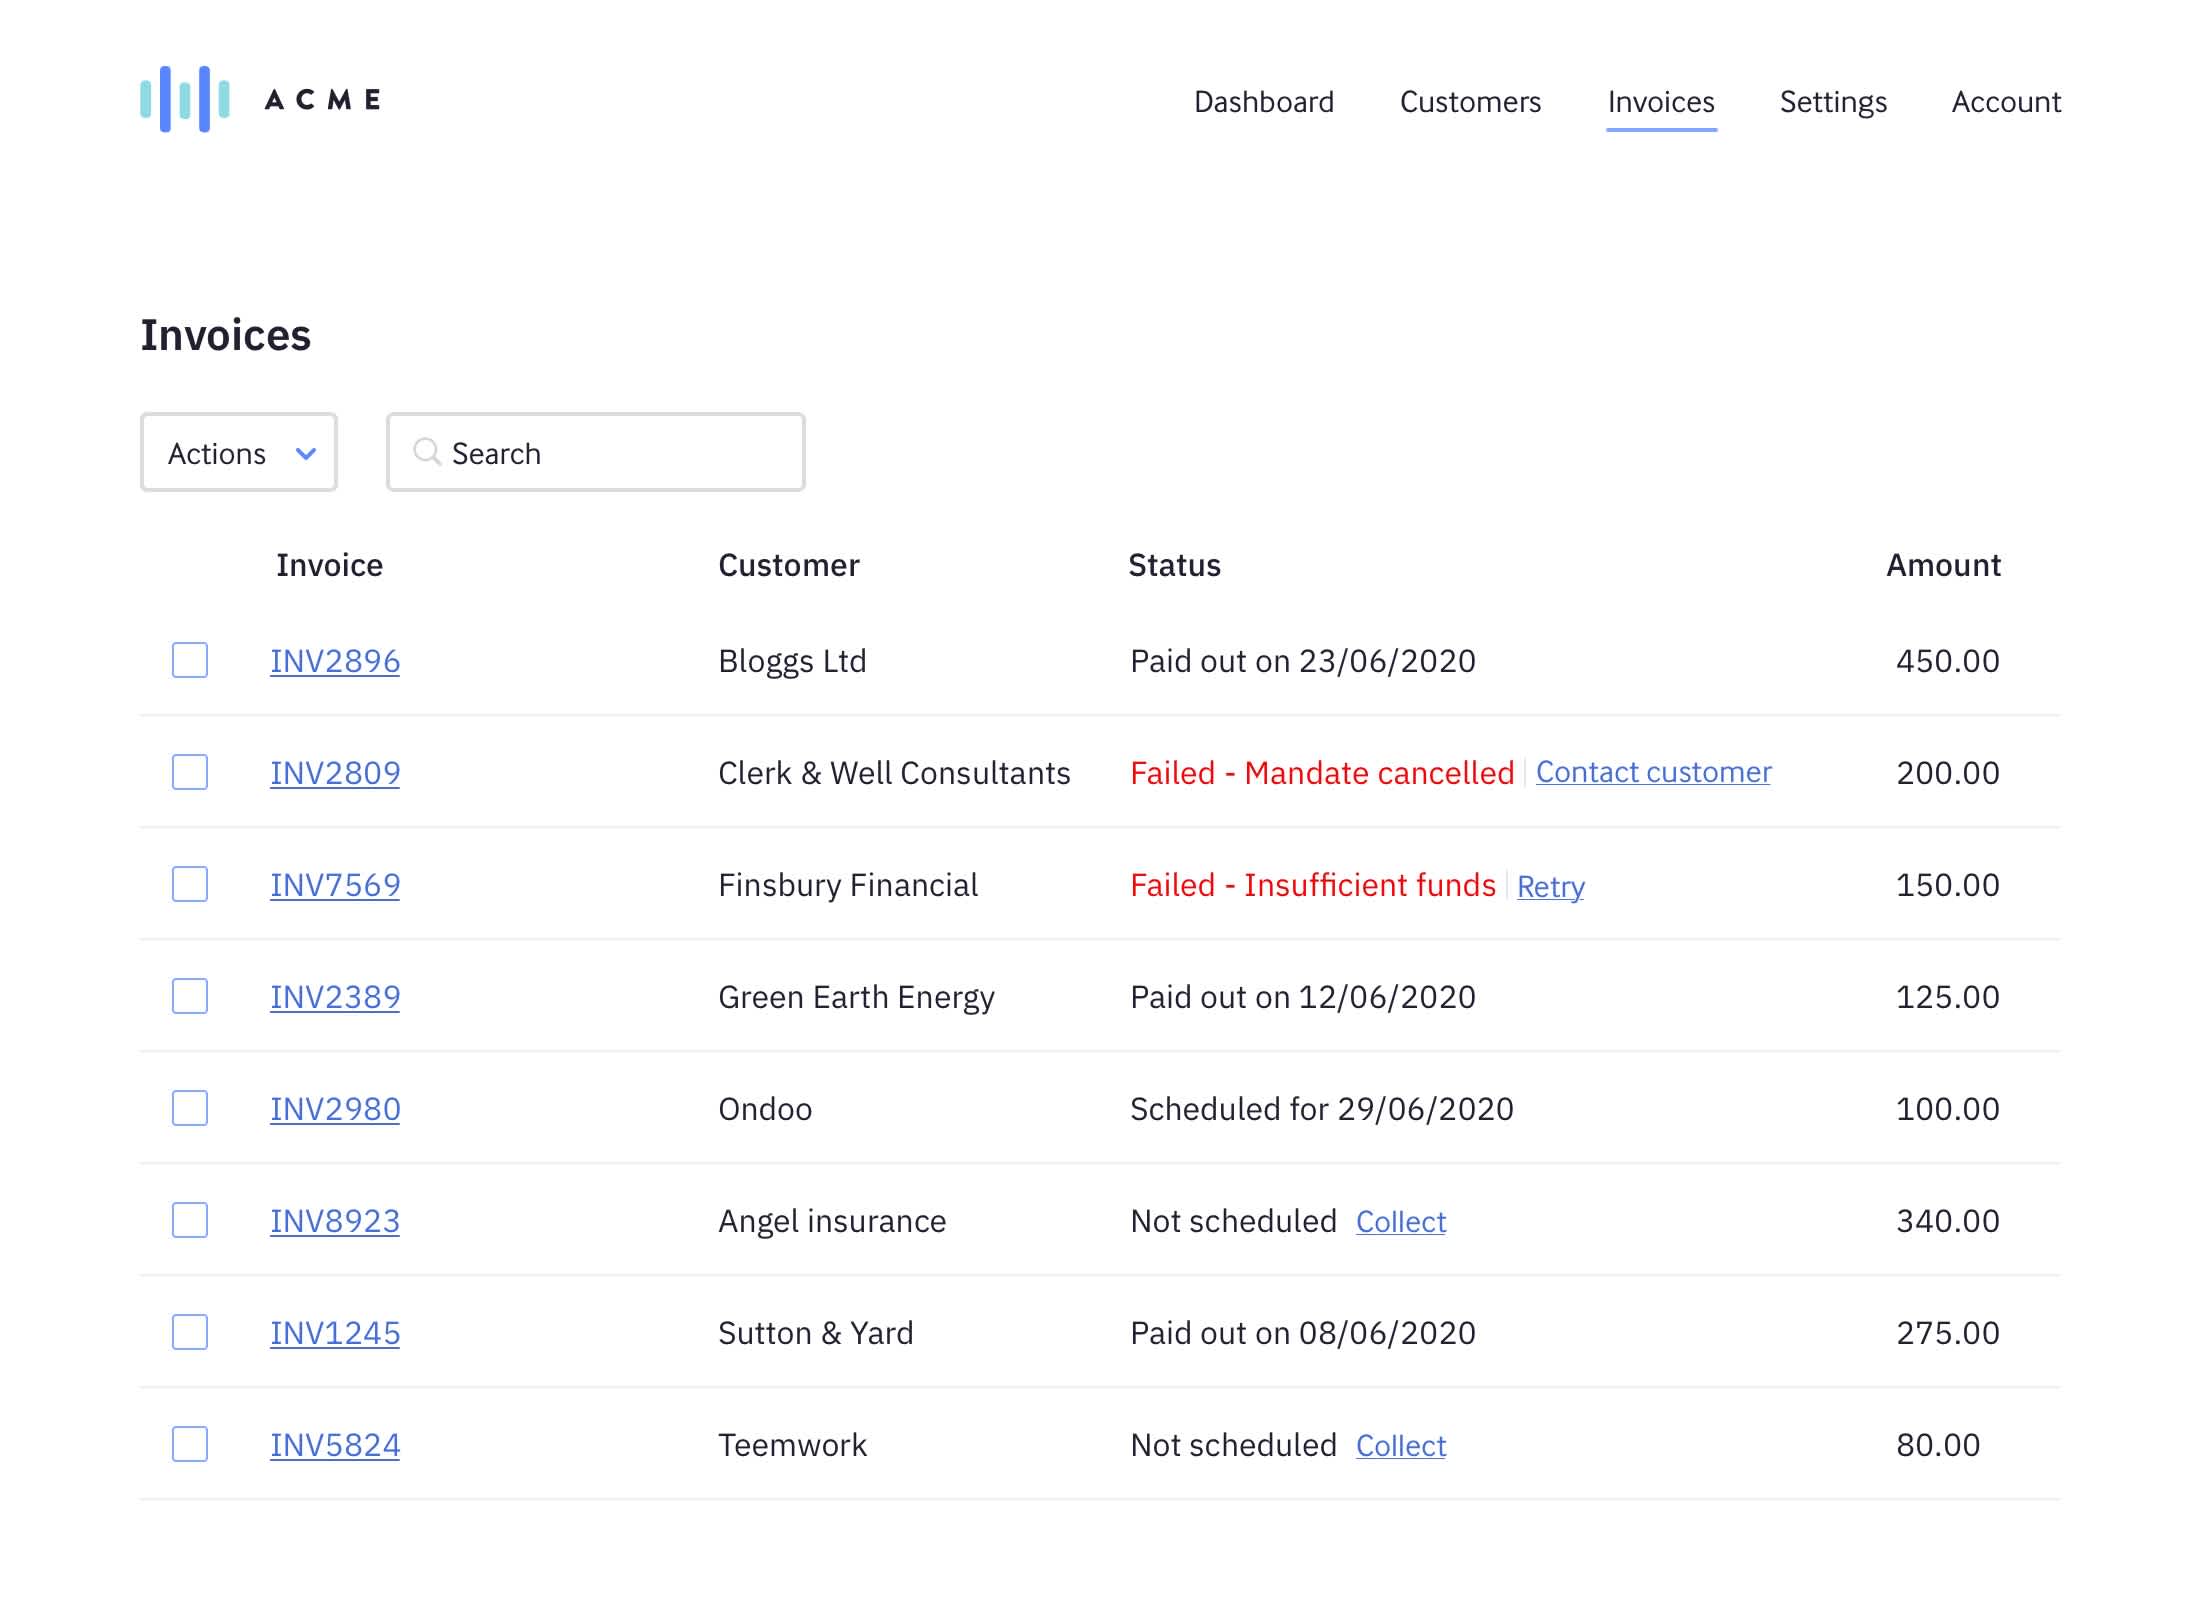
Task: Select the Finsbury Financial row checkbox
Action: (x=190, y=884)
